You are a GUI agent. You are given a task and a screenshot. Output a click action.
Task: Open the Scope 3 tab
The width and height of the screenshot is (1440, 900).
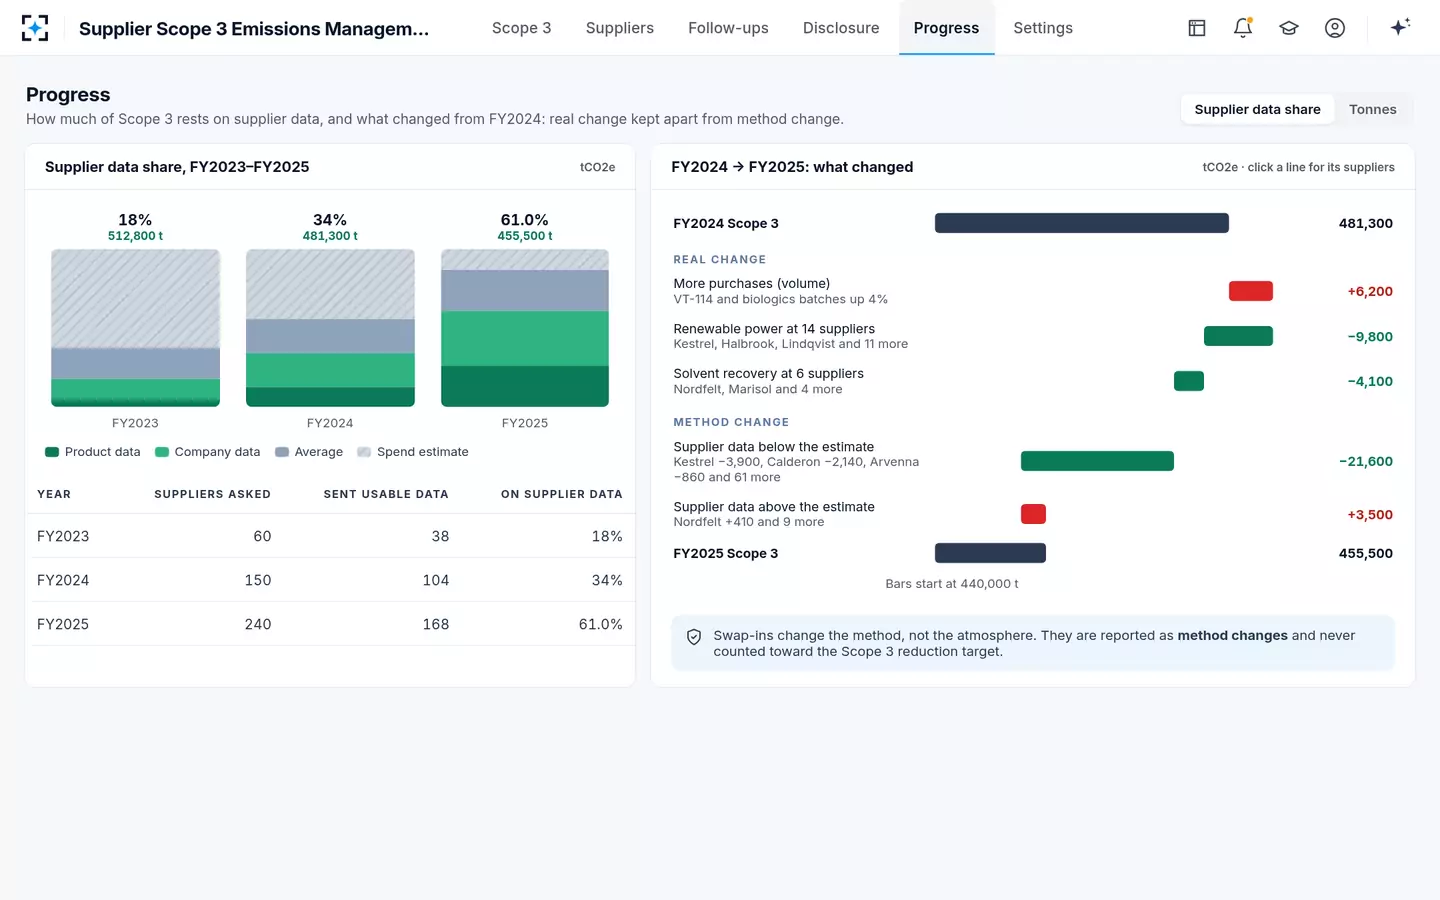(x=521, y=28)
